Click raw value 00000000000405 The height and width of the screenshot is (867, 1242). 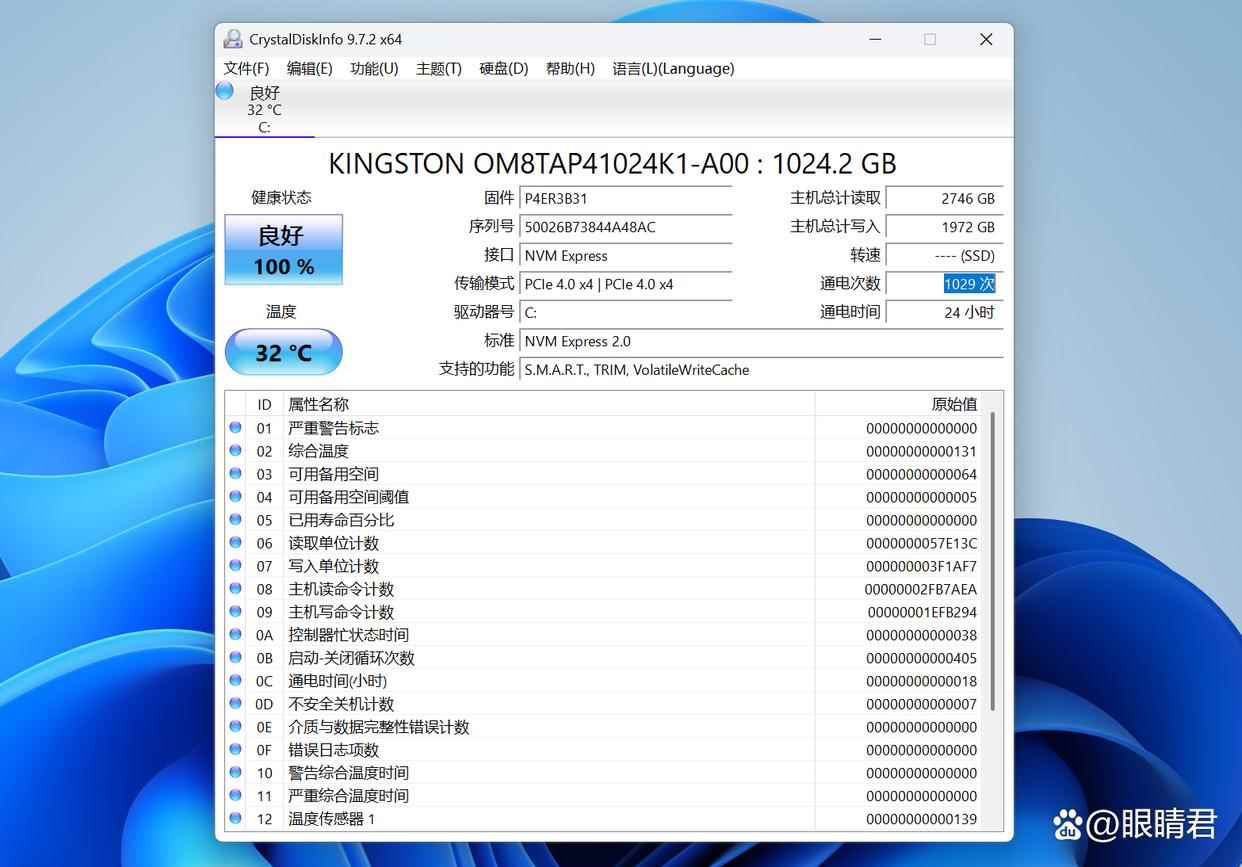pyautogui.click(x=921, y=658)
